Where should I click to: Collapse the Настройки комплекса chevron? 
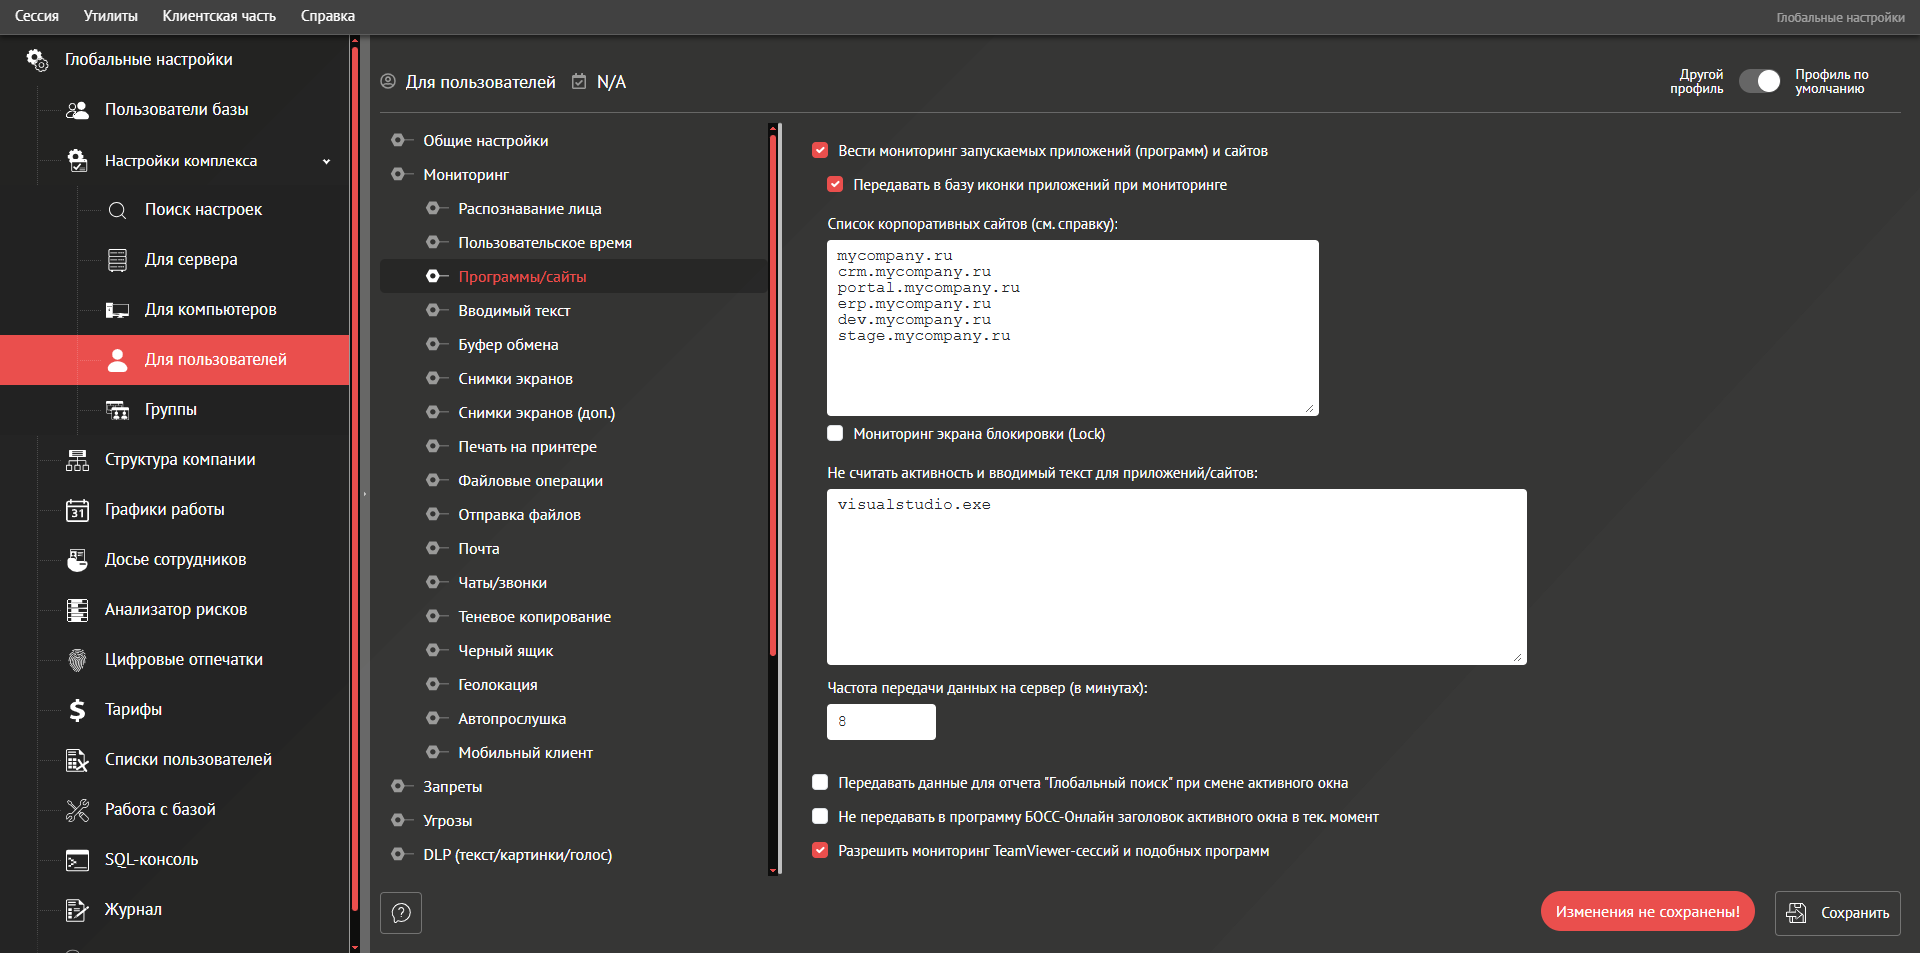coord(326,161)
